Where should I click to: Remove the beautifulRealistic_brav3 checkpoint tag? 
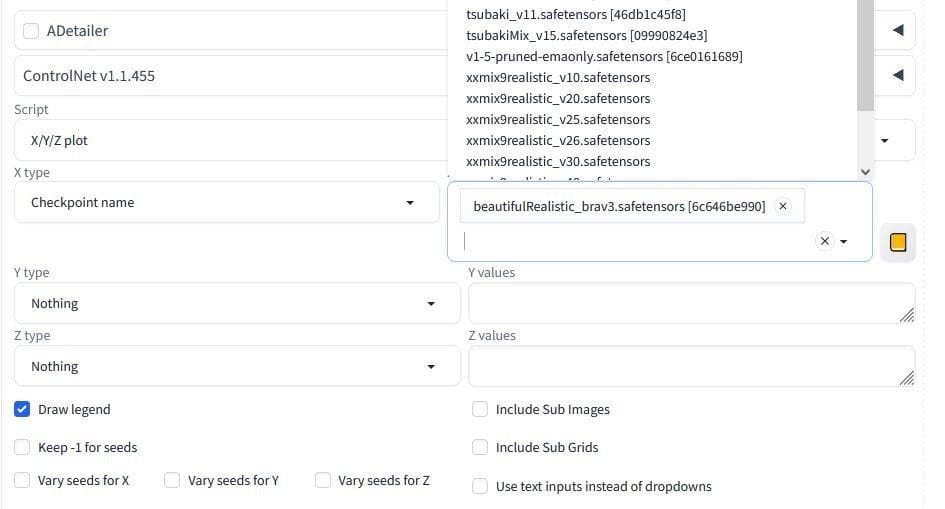(783, 206)
